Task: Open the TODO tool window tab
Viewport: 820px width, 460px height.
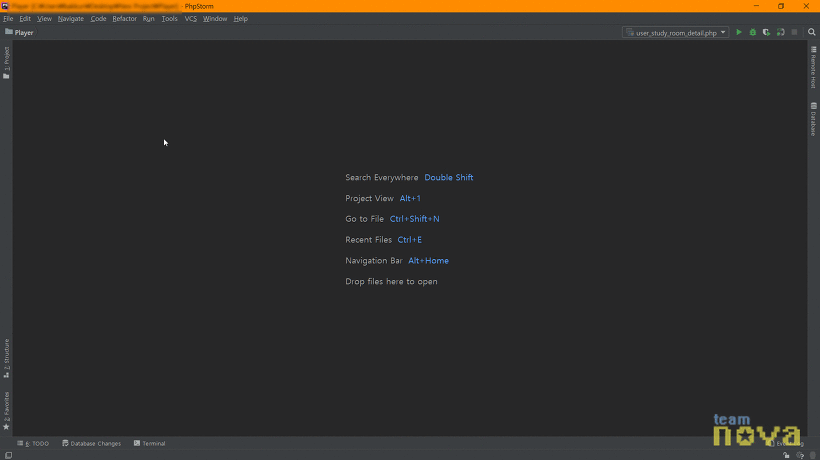Action: tap(33, 443)
